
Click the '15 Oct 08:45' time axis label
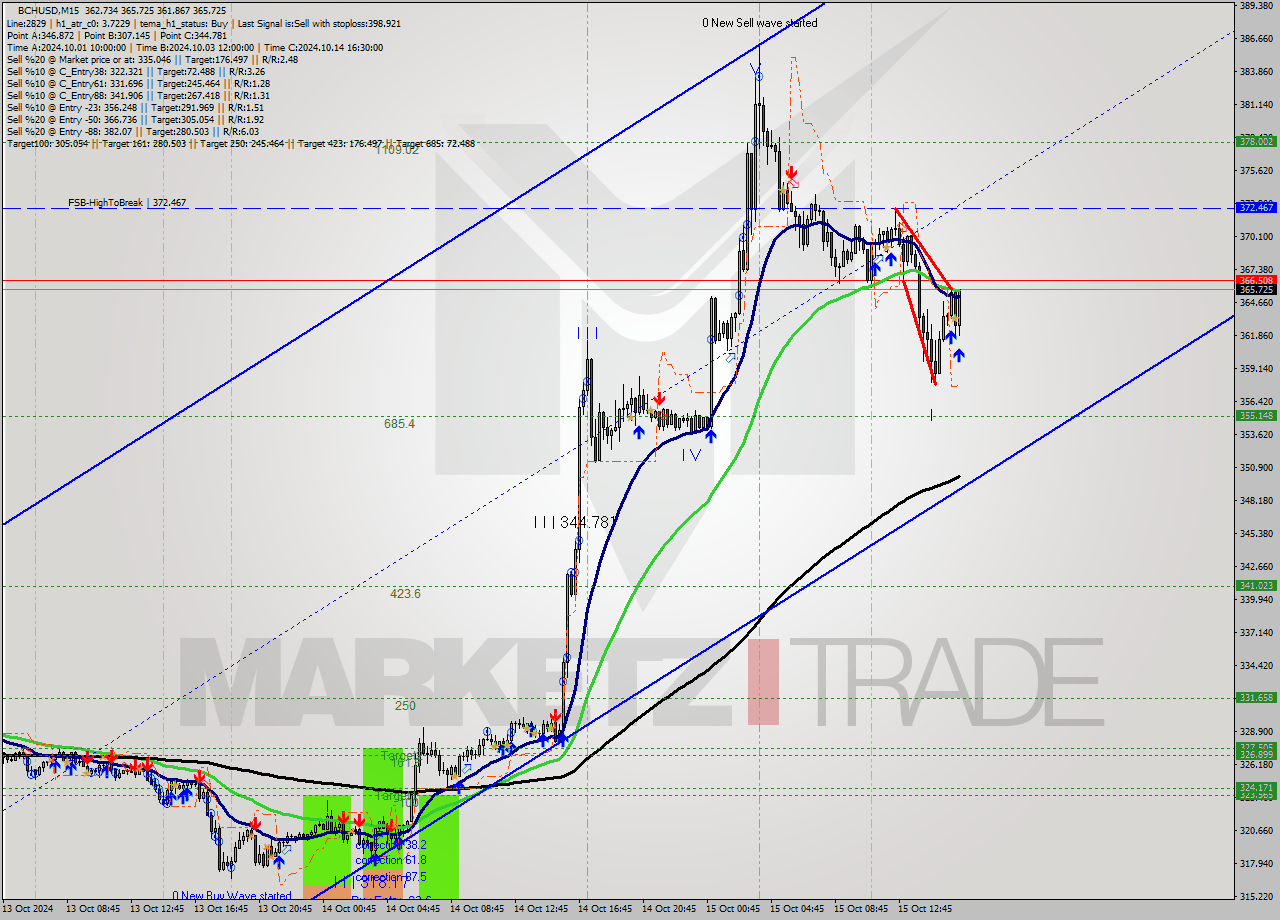point(861,909)
